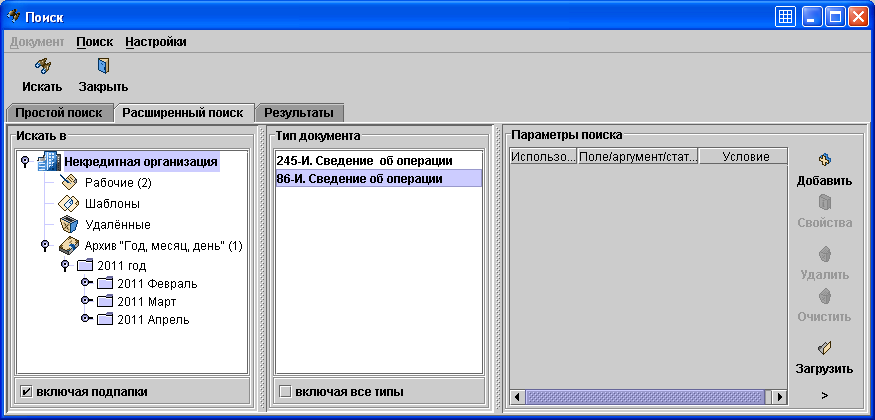Click the Закрыть button label
This screenshot has height=420, width=875.
click(103, 87)
